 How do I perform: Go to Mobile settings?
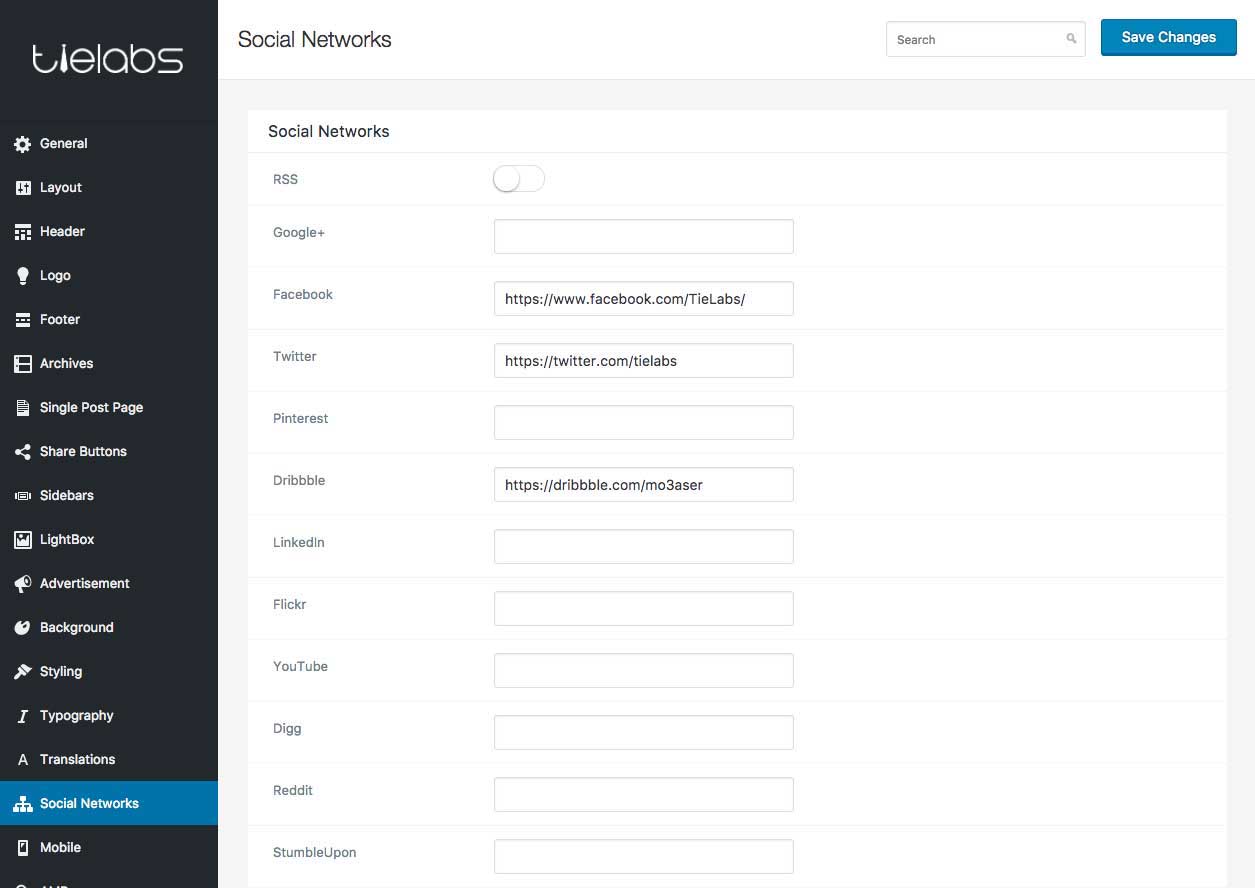pyautogui.click(x=108, y=848)
